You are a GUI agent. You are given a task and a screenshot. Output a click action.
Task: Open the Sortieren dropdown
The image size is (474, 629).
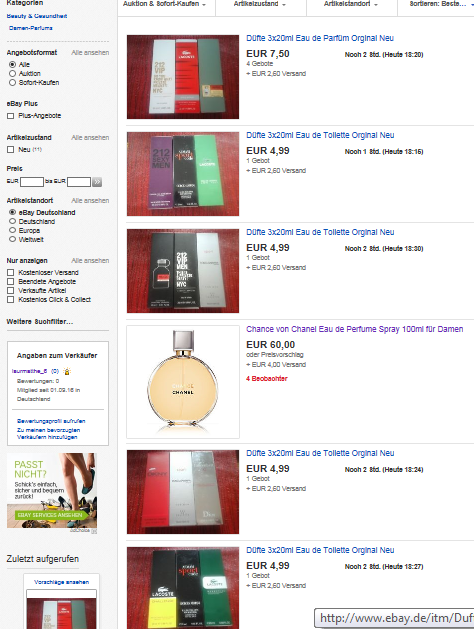pos(438,5)
